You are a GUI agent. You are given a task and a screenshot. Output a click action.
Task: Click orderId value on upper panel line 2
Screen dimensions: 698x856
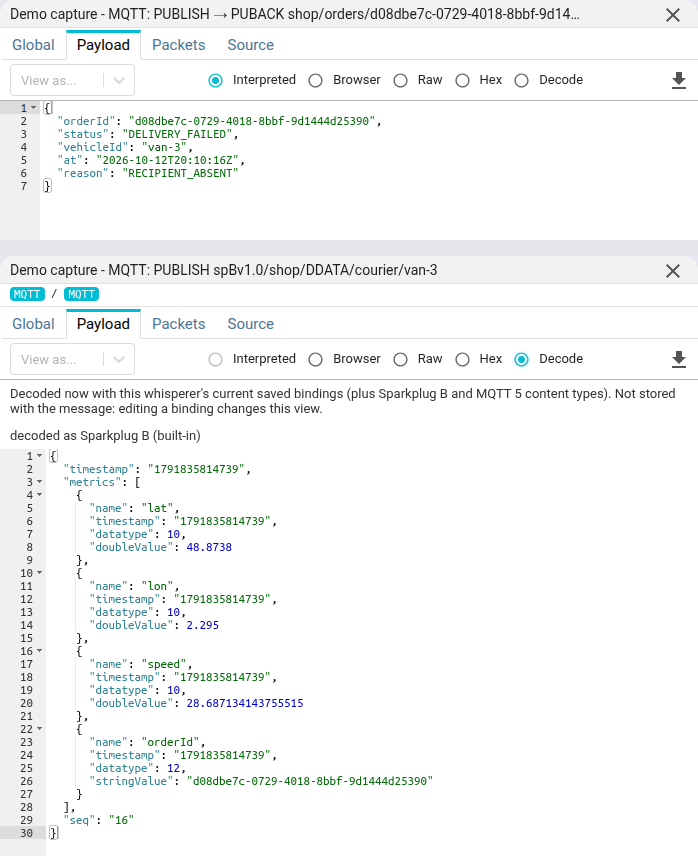[x=252, y=121]
